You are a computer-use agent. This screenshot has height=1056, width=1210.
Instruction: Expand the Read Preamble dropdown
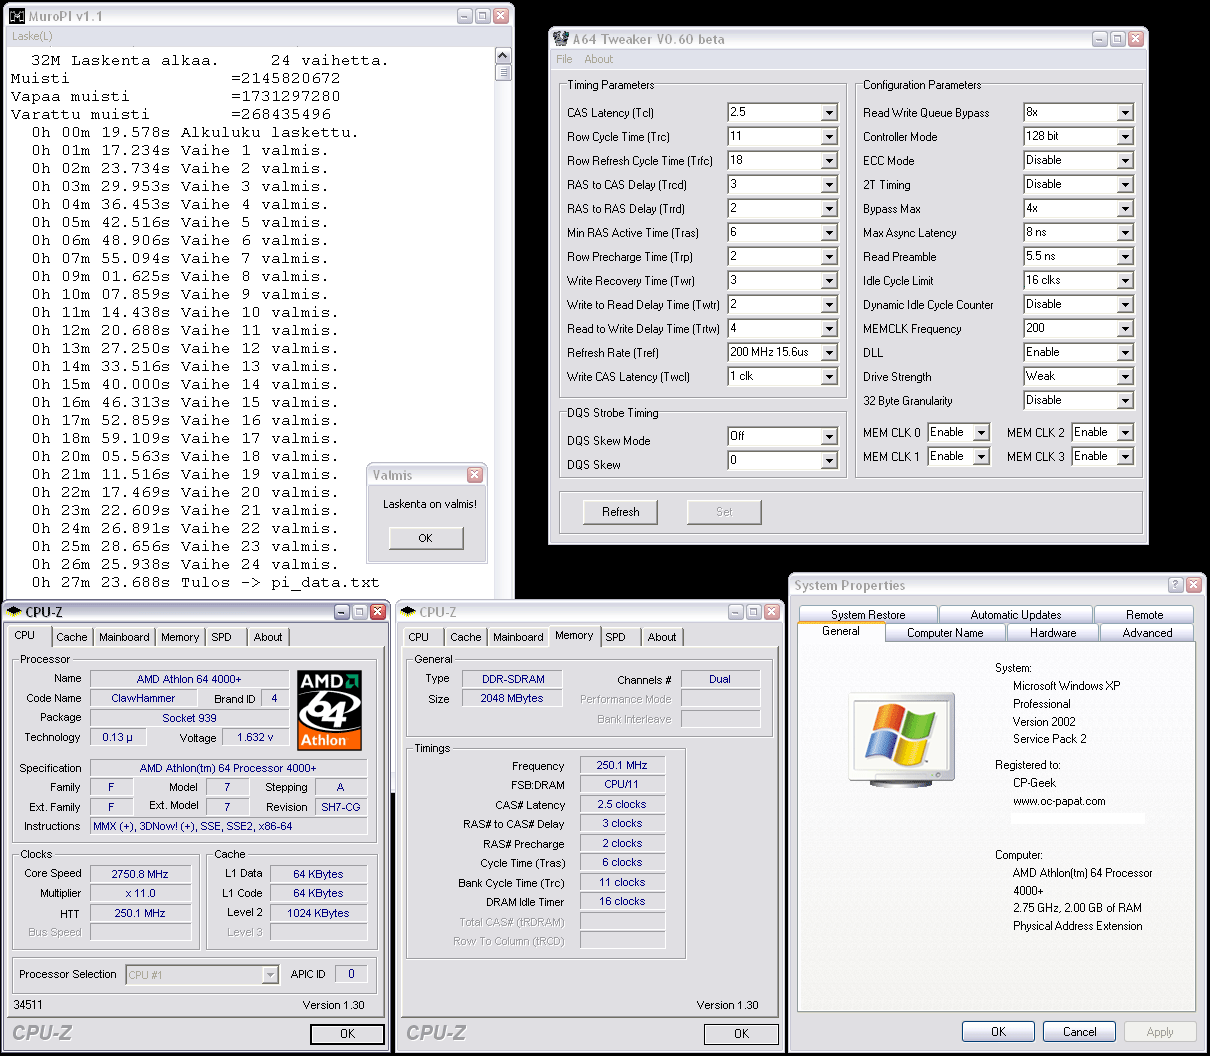point(1125,257)
